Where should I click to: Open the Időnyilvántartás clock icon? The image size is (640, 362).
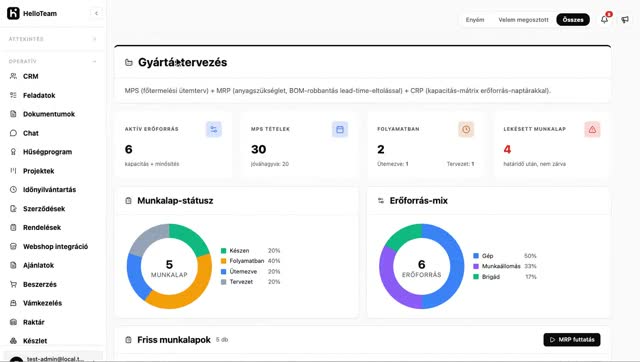click(13, 189)
